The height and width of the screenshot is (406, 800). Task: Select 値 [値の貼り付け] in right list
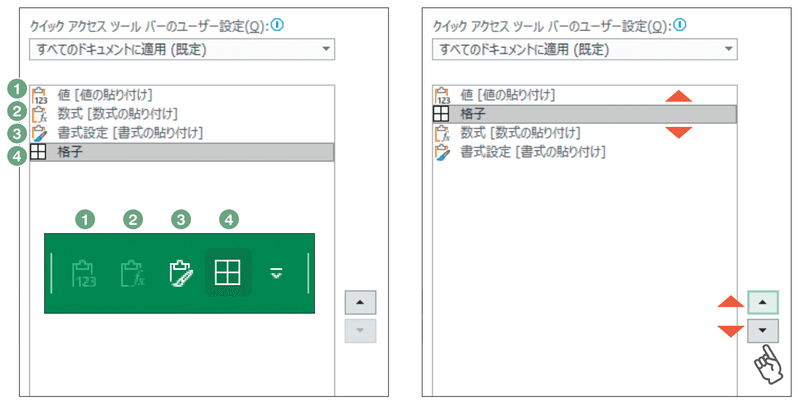(585, 95)
